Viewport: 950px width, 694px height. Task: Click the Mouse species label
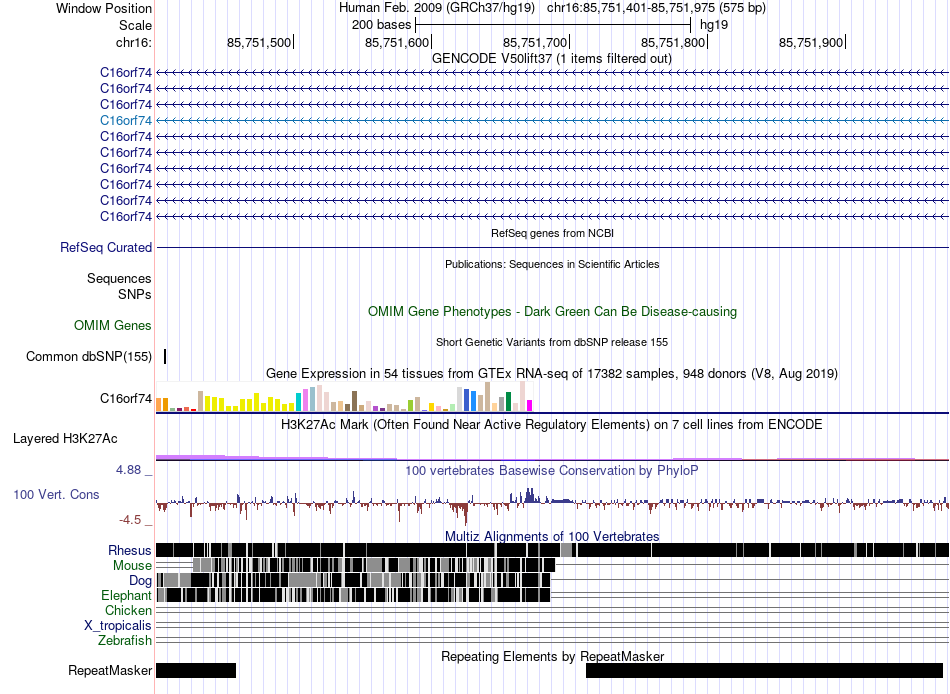point(132,566)
